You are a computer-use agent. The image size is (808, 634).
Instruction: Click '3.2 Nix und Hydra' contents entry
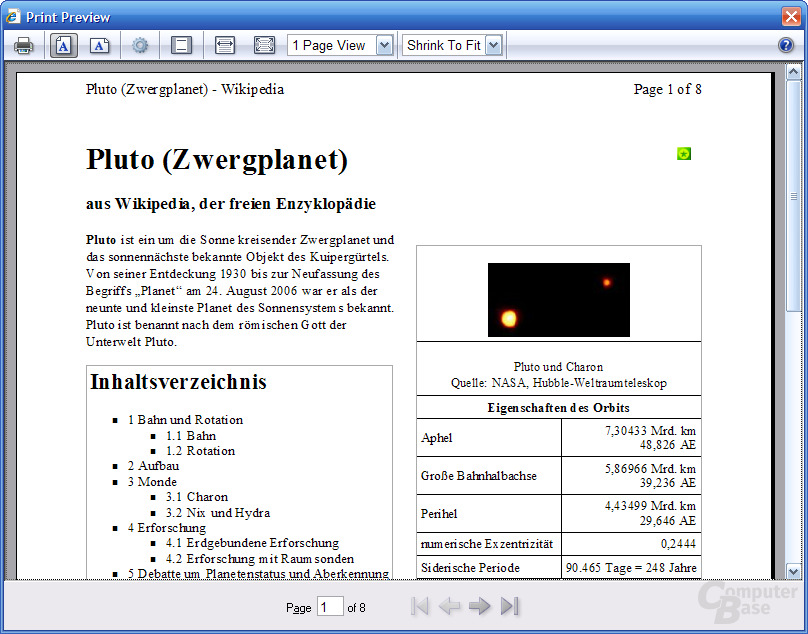pyautogui.click(x=218, y=512)
